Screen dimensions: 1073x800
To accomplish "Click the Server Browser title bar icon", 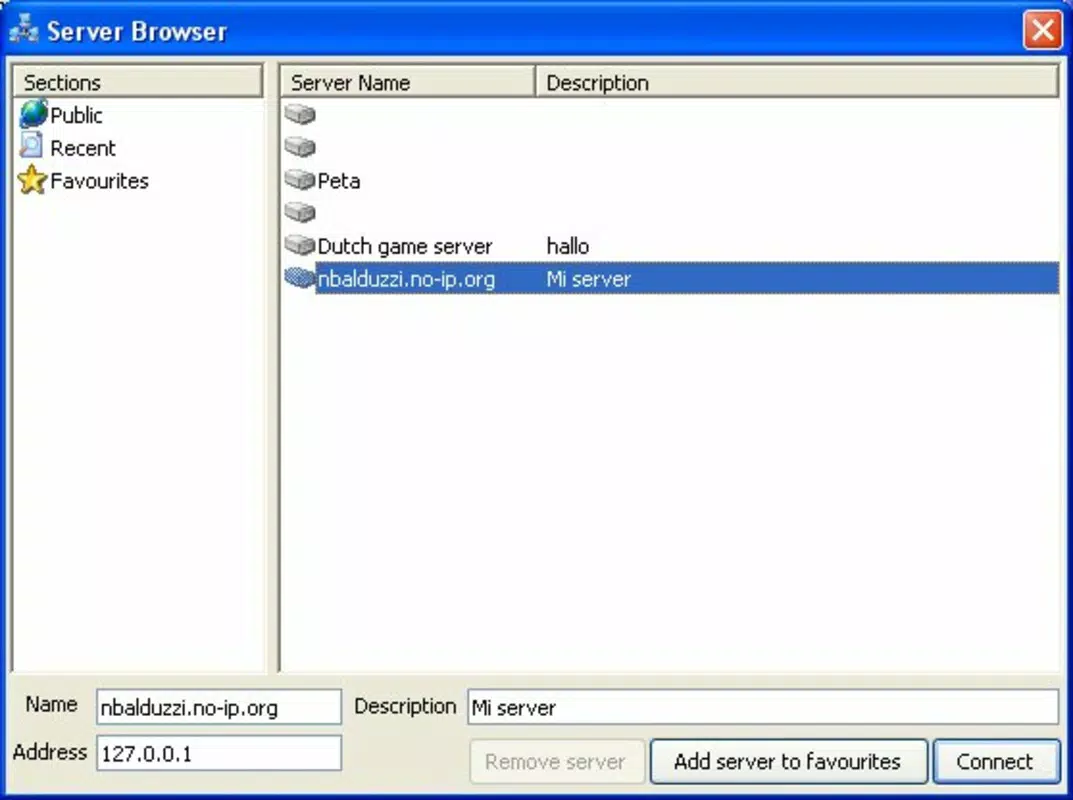I will click(24, 29).
